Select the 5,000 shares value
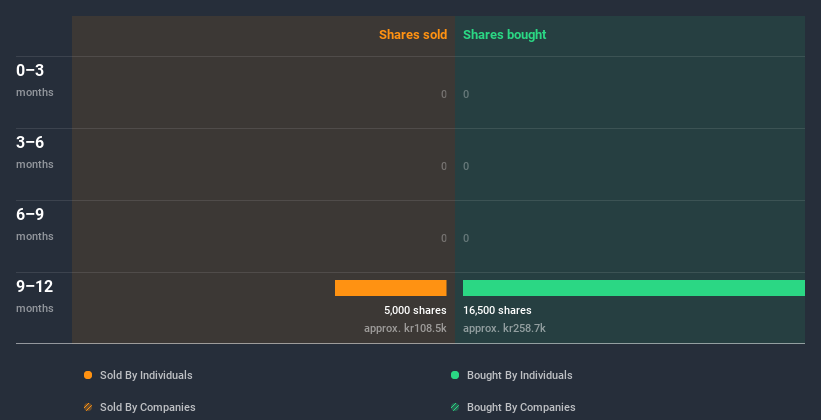The height and width of the screenshot is (420, 821). (x=415, y=310)
